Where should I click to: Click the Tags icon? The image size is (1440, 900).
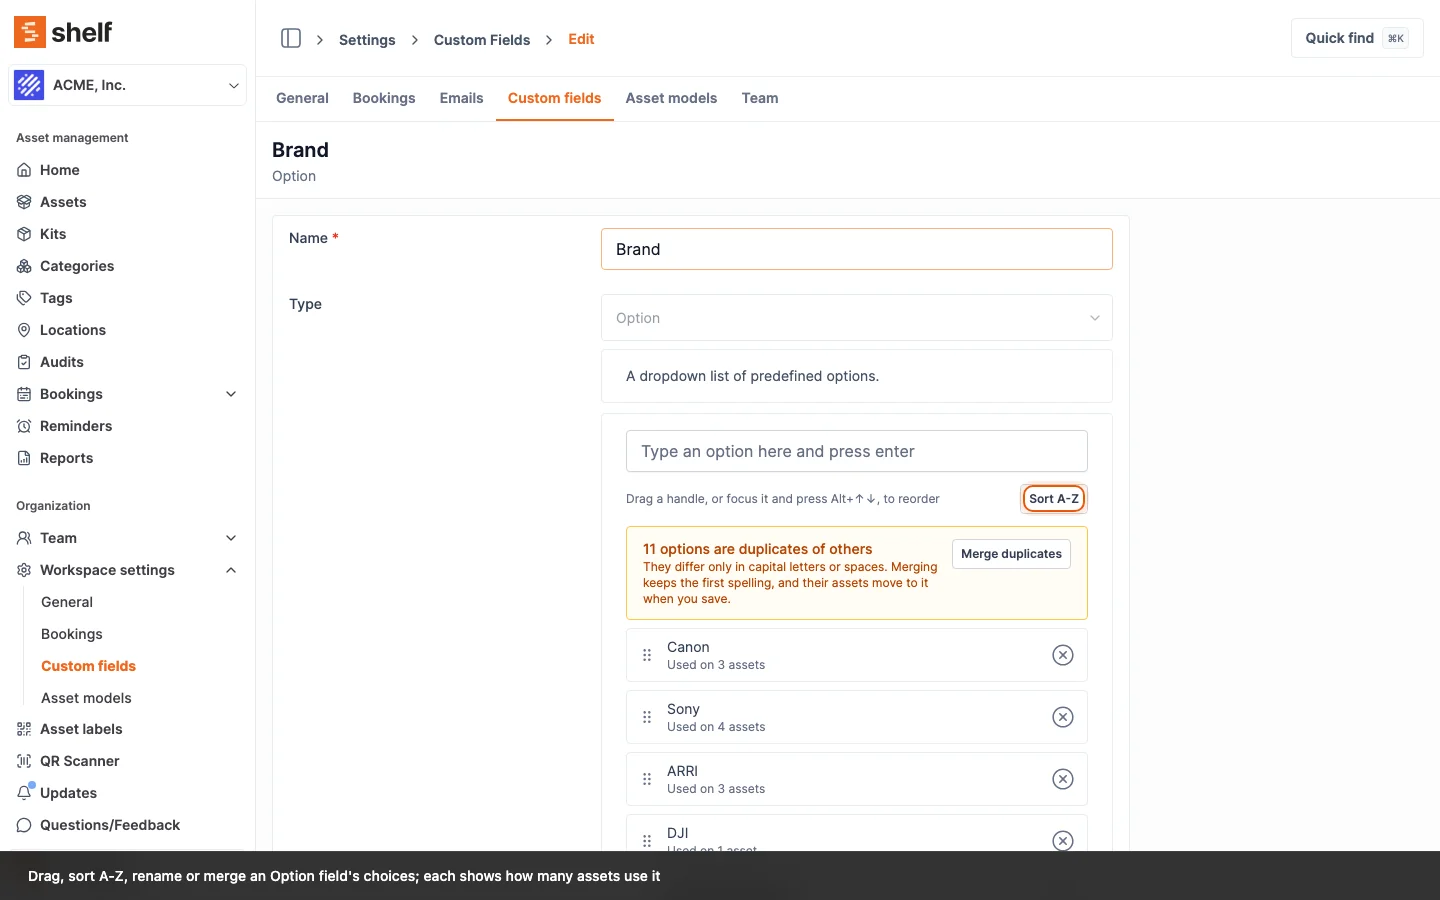pos(24,298)
